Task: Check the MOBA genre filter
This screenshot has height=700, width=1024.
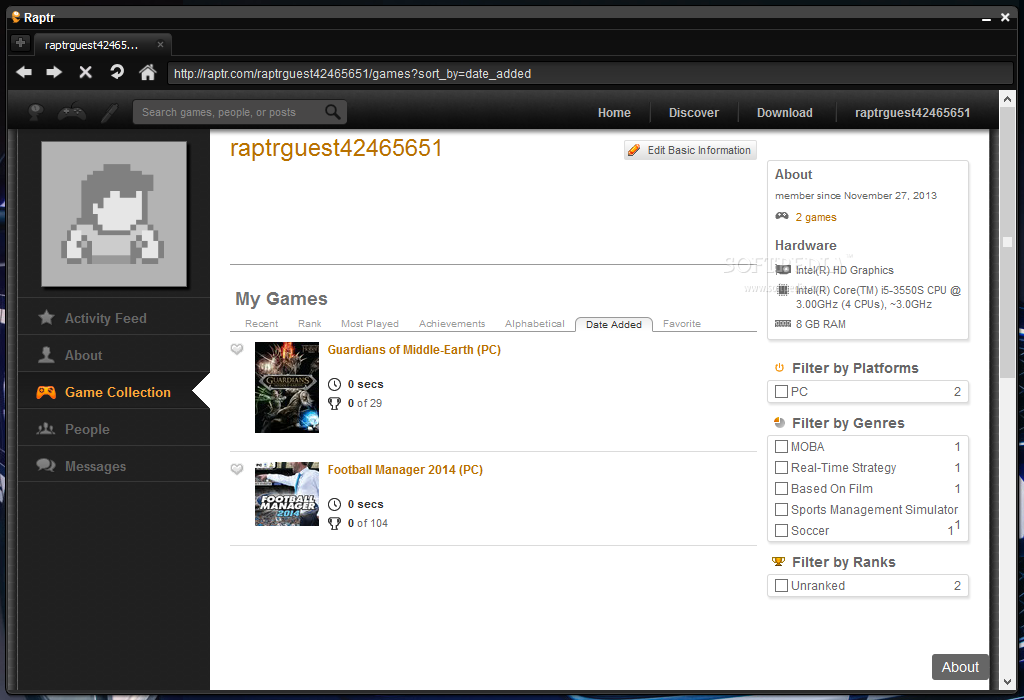Action: [781, 447]
